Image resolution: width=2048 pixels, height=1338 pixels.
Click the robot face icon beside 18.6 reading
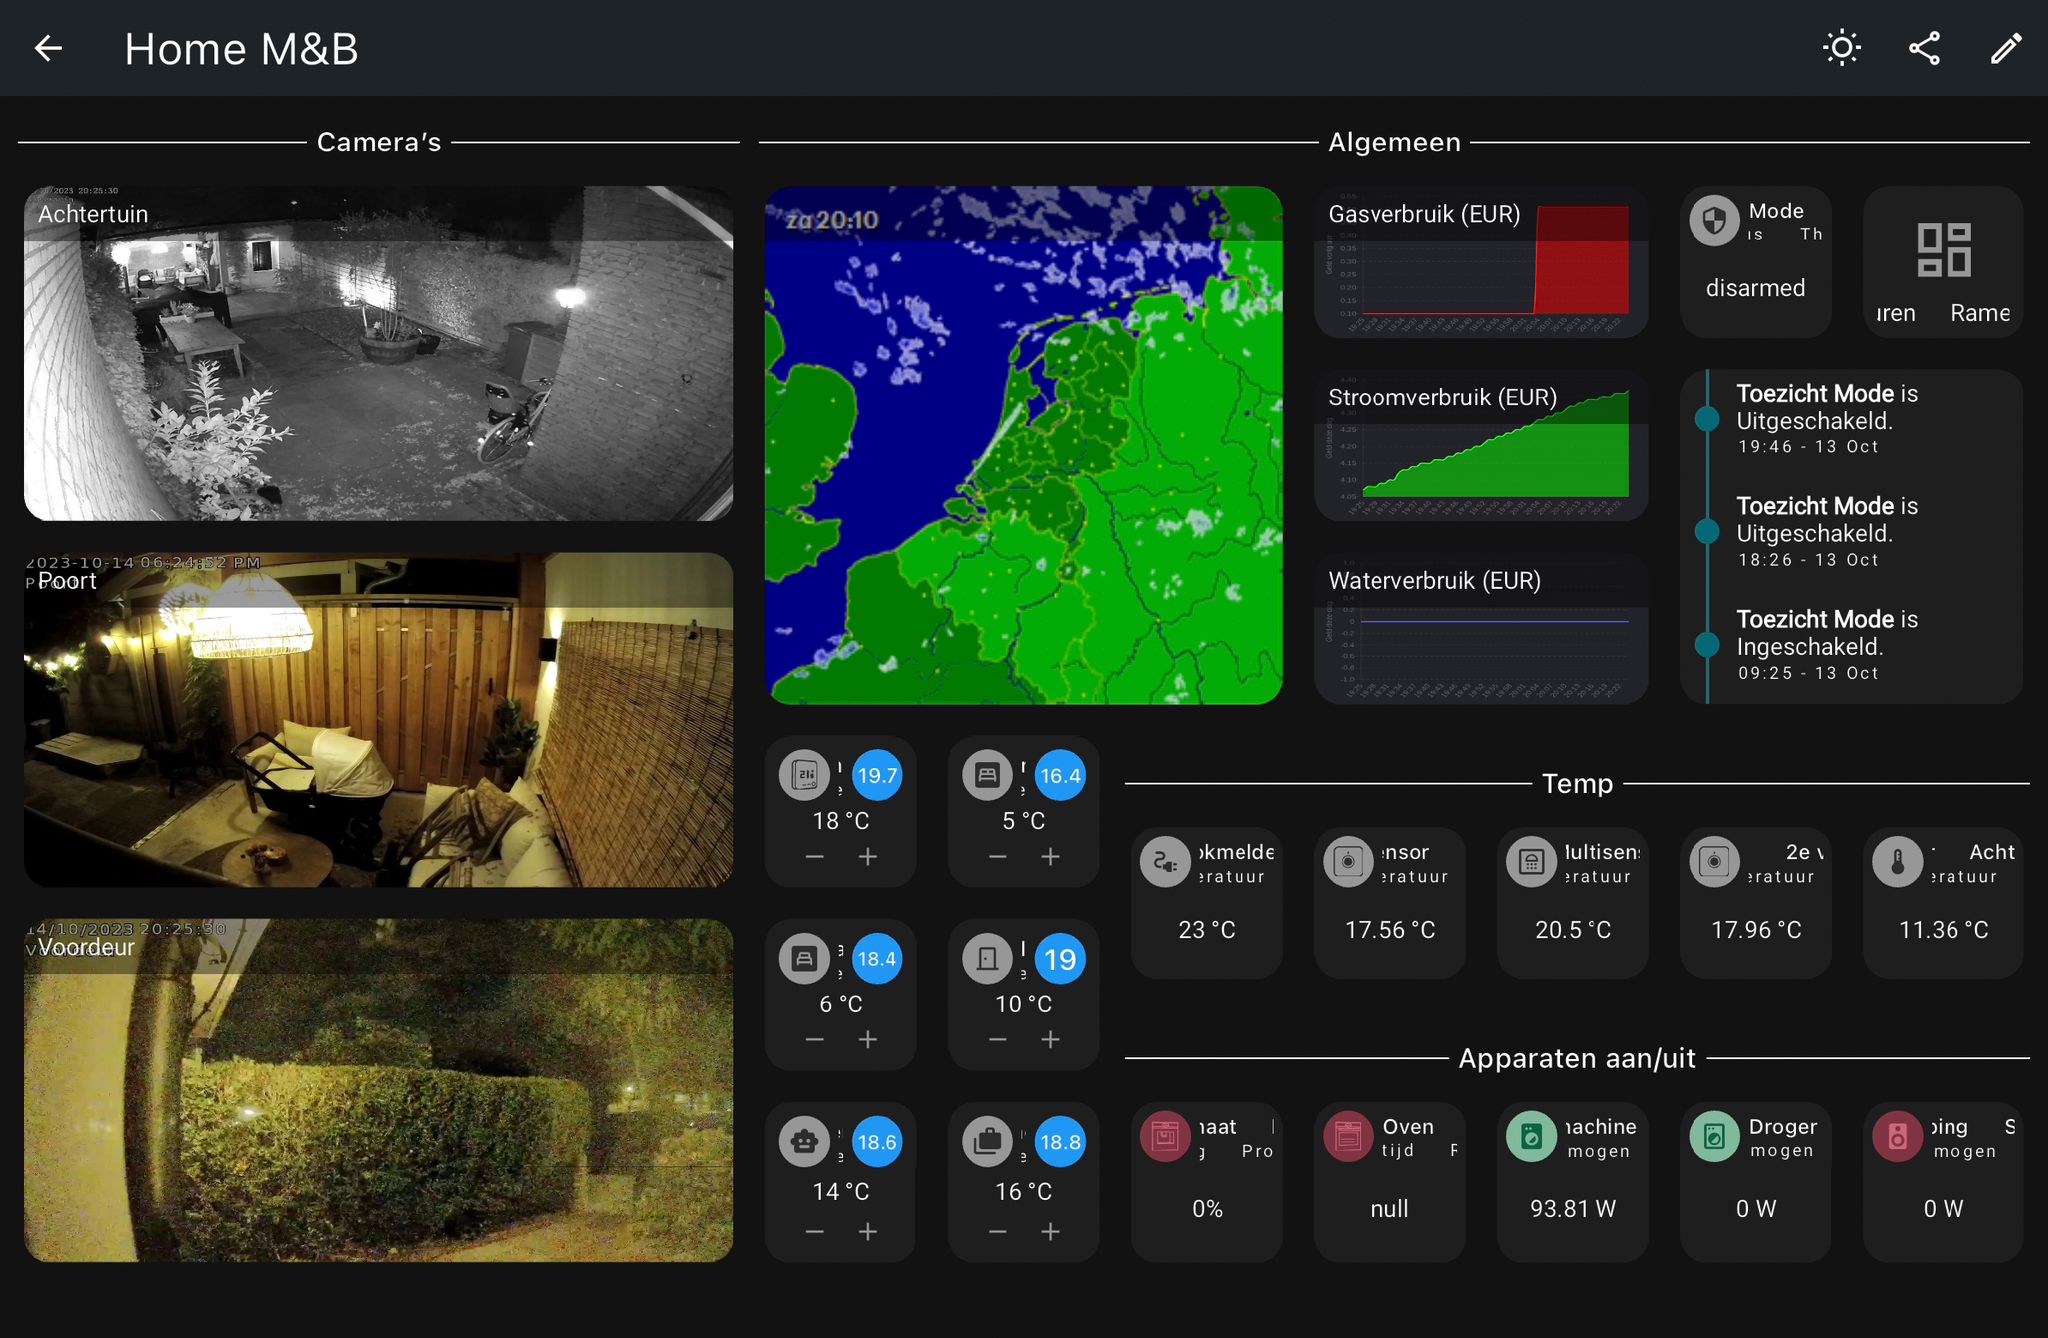click(x=805, y=1141)
